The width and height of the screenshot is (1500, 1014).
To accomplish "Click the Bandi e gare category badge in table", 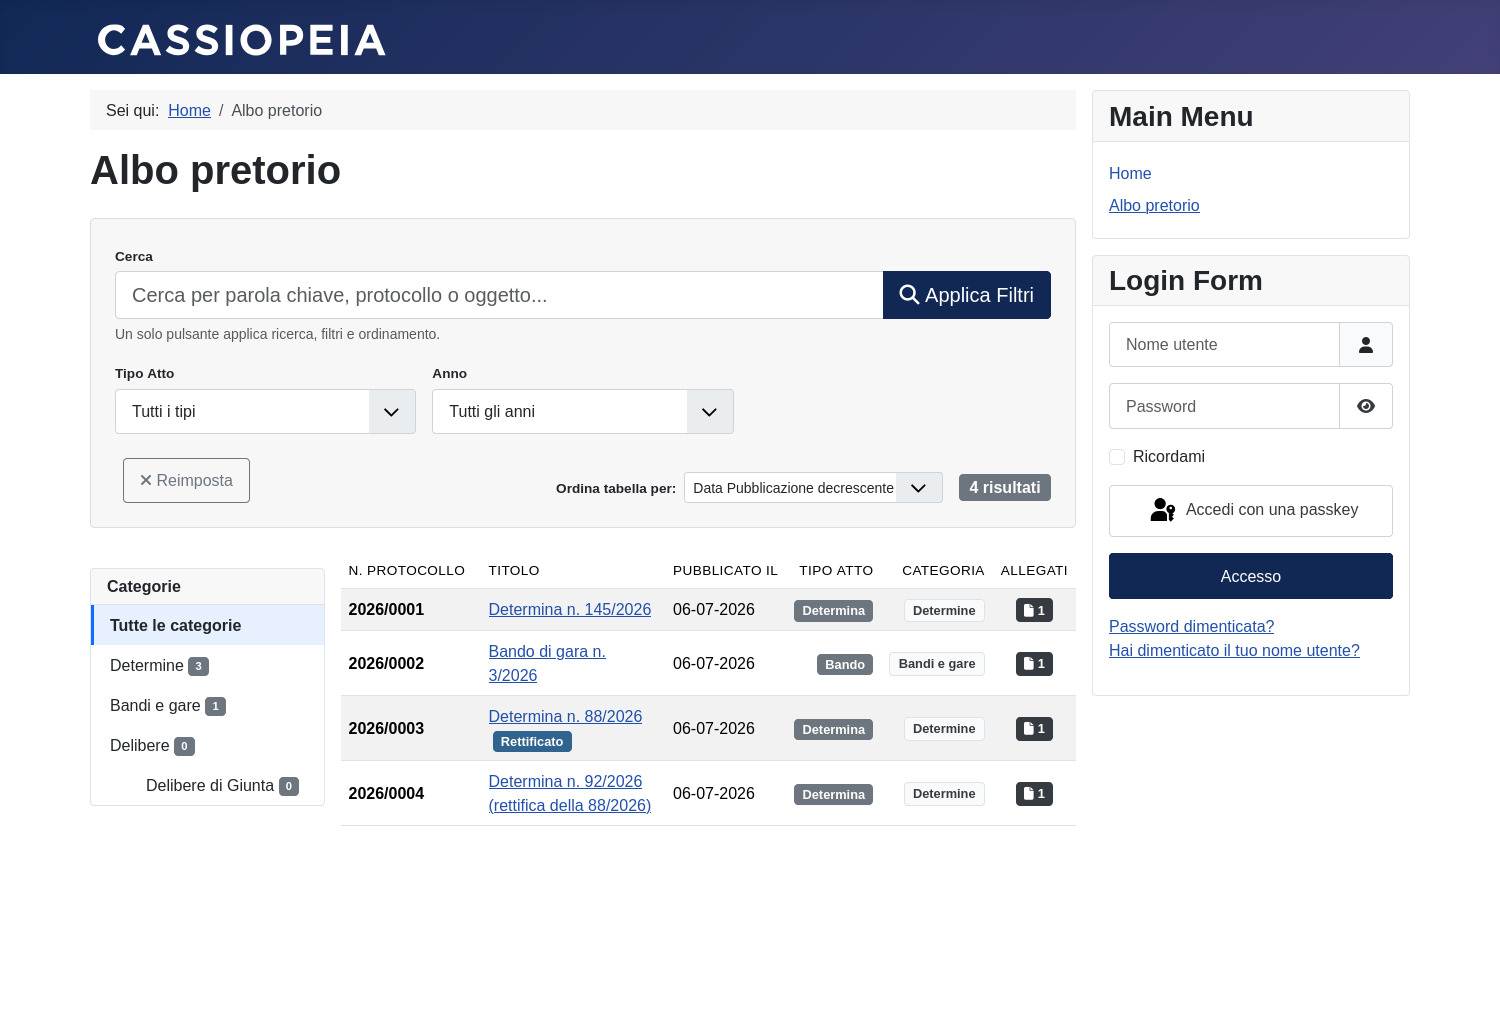I will [937, 664].
